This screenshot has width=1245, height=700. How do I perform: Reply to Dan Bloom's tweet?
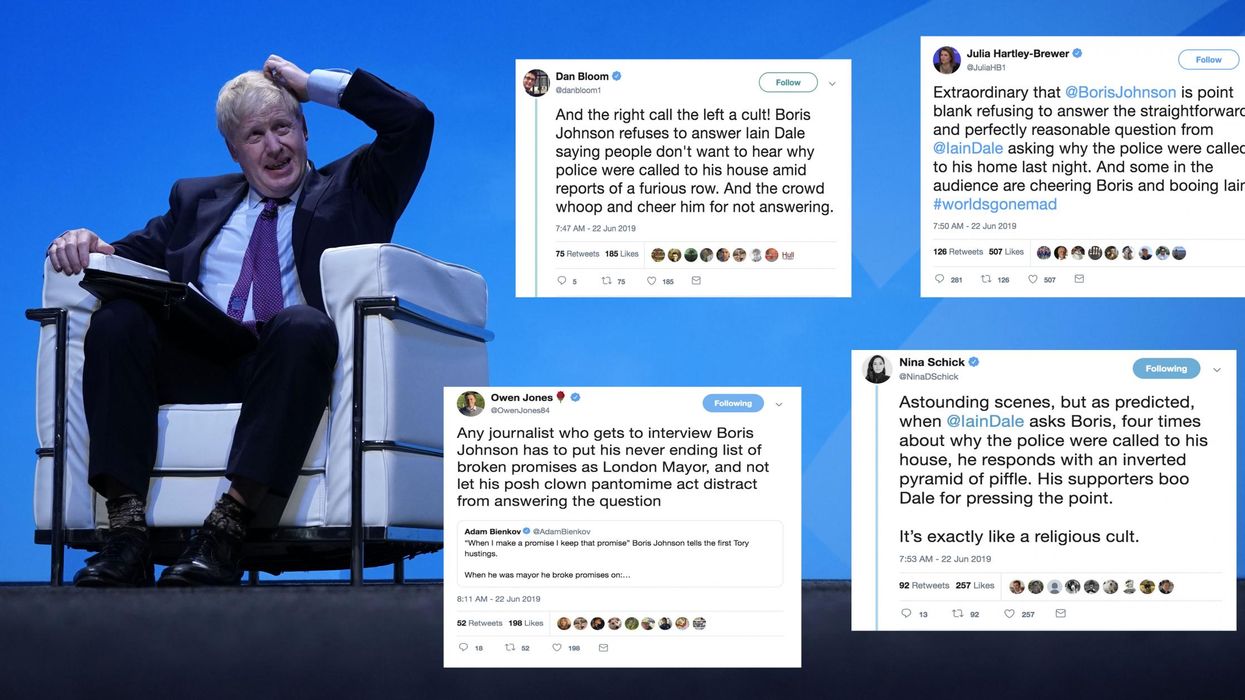click(x=561, y=281)
